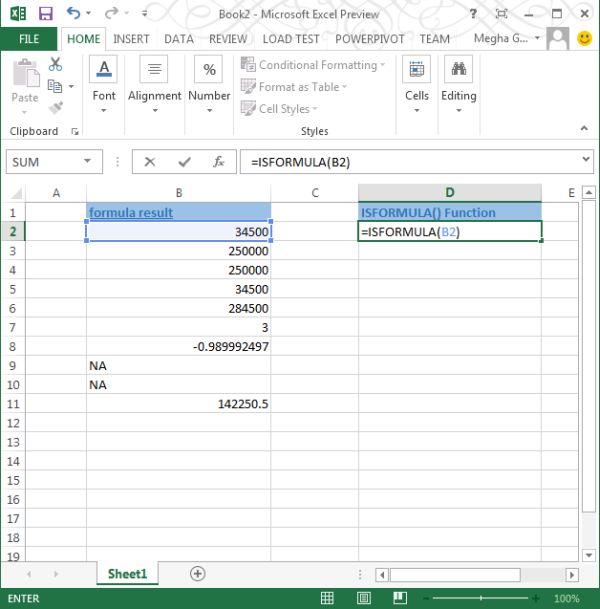600x609 pixels.
Task: Click the user account avatar picture
Action: coord(558,38)
